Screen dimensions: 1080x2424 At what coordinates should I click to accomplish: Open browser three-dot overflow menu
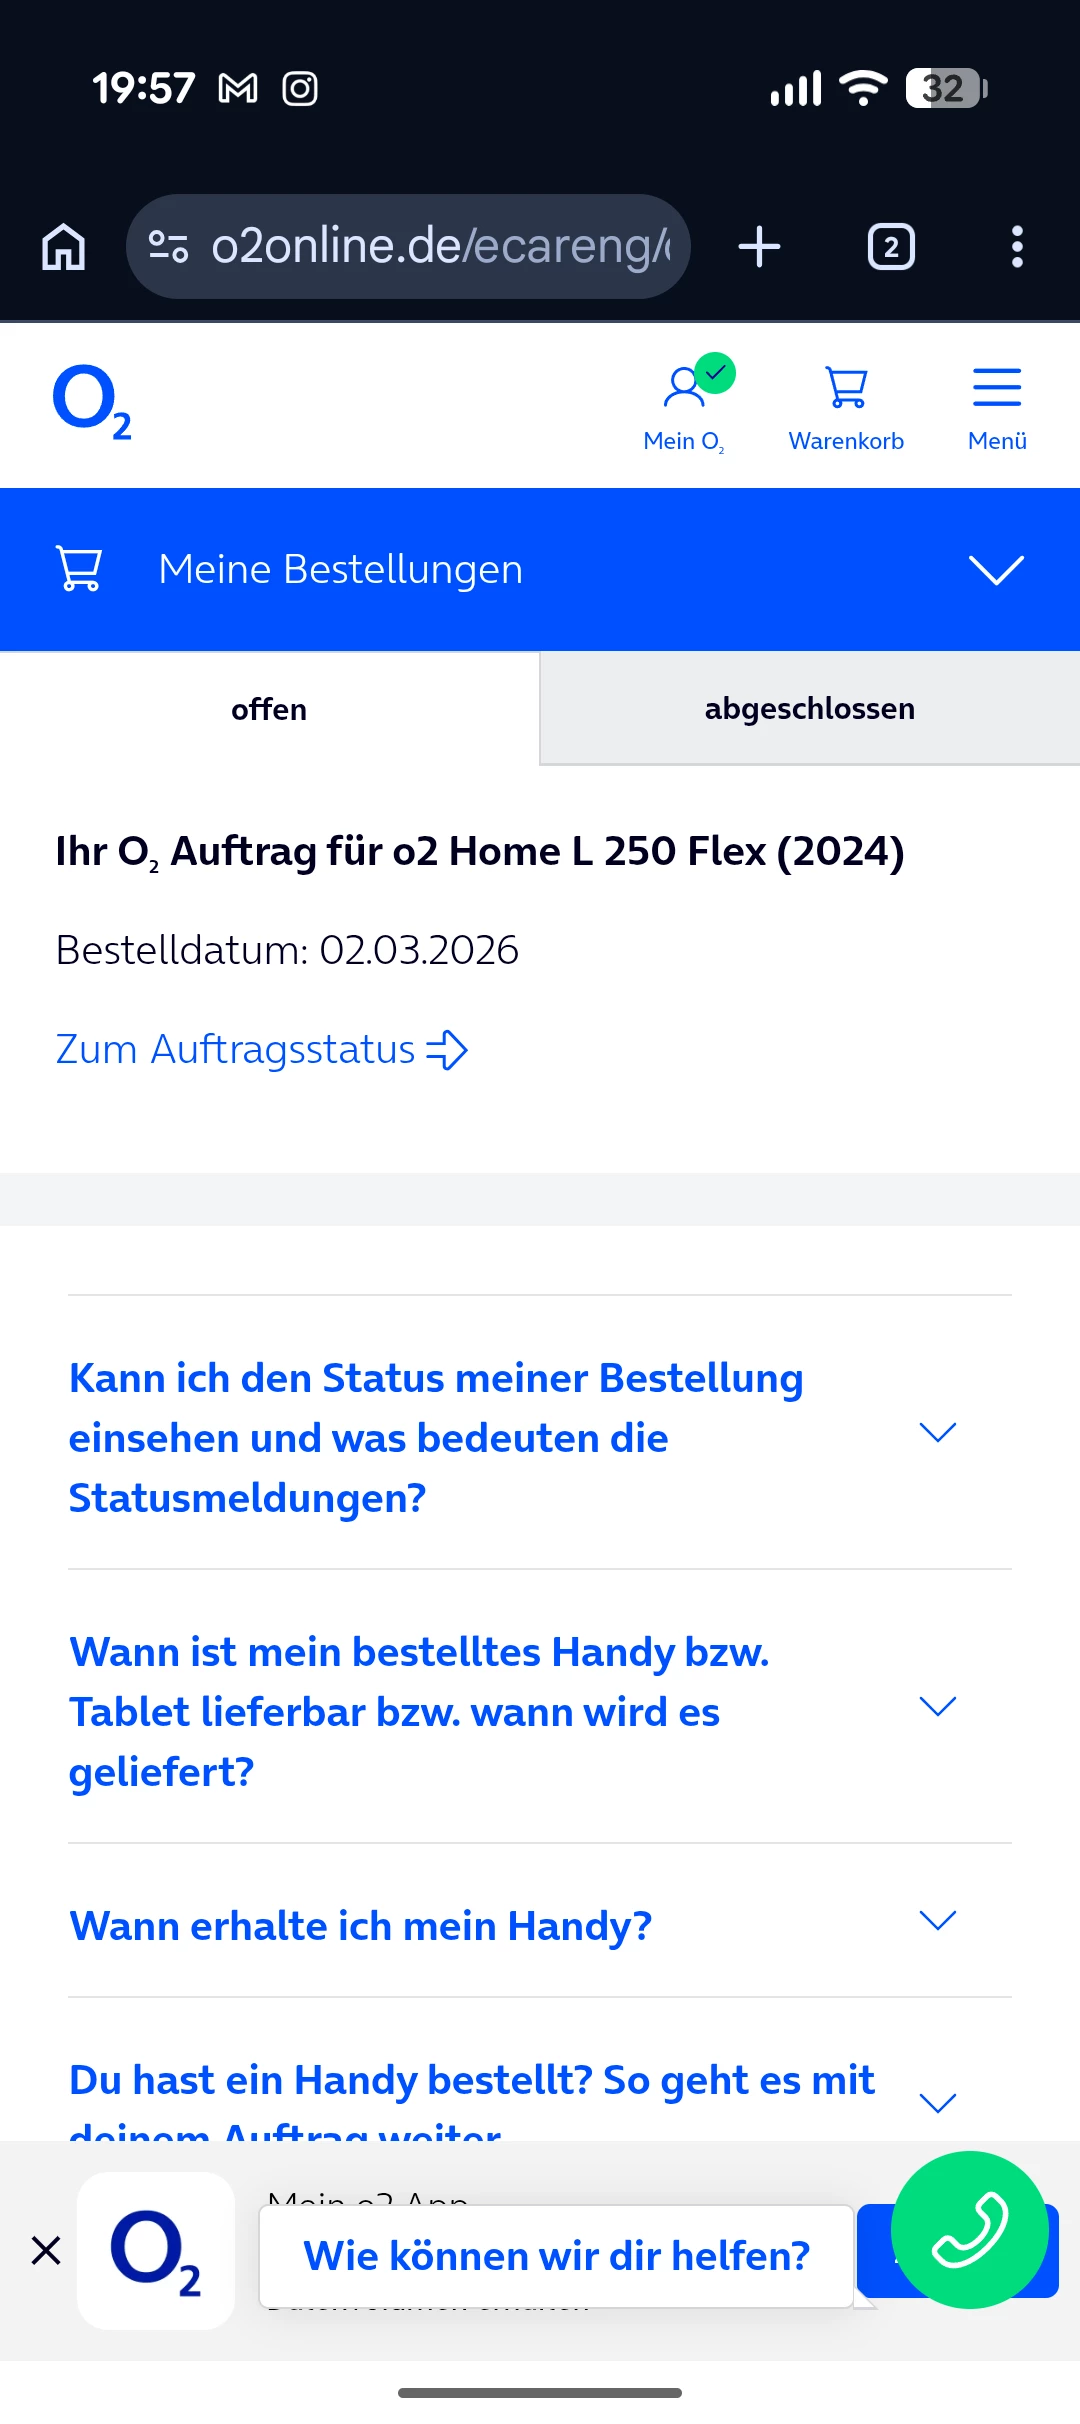pos(1017,246)
